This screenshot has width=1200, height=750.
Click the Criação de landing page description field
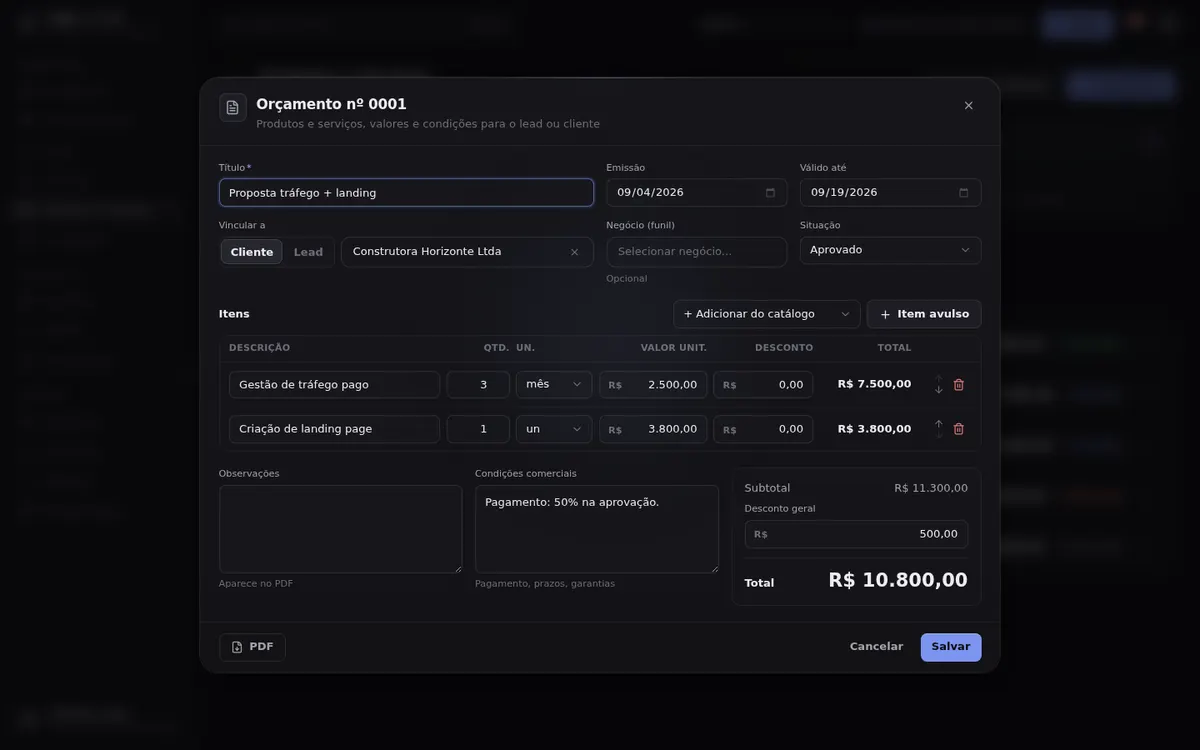tap(334, 429)
